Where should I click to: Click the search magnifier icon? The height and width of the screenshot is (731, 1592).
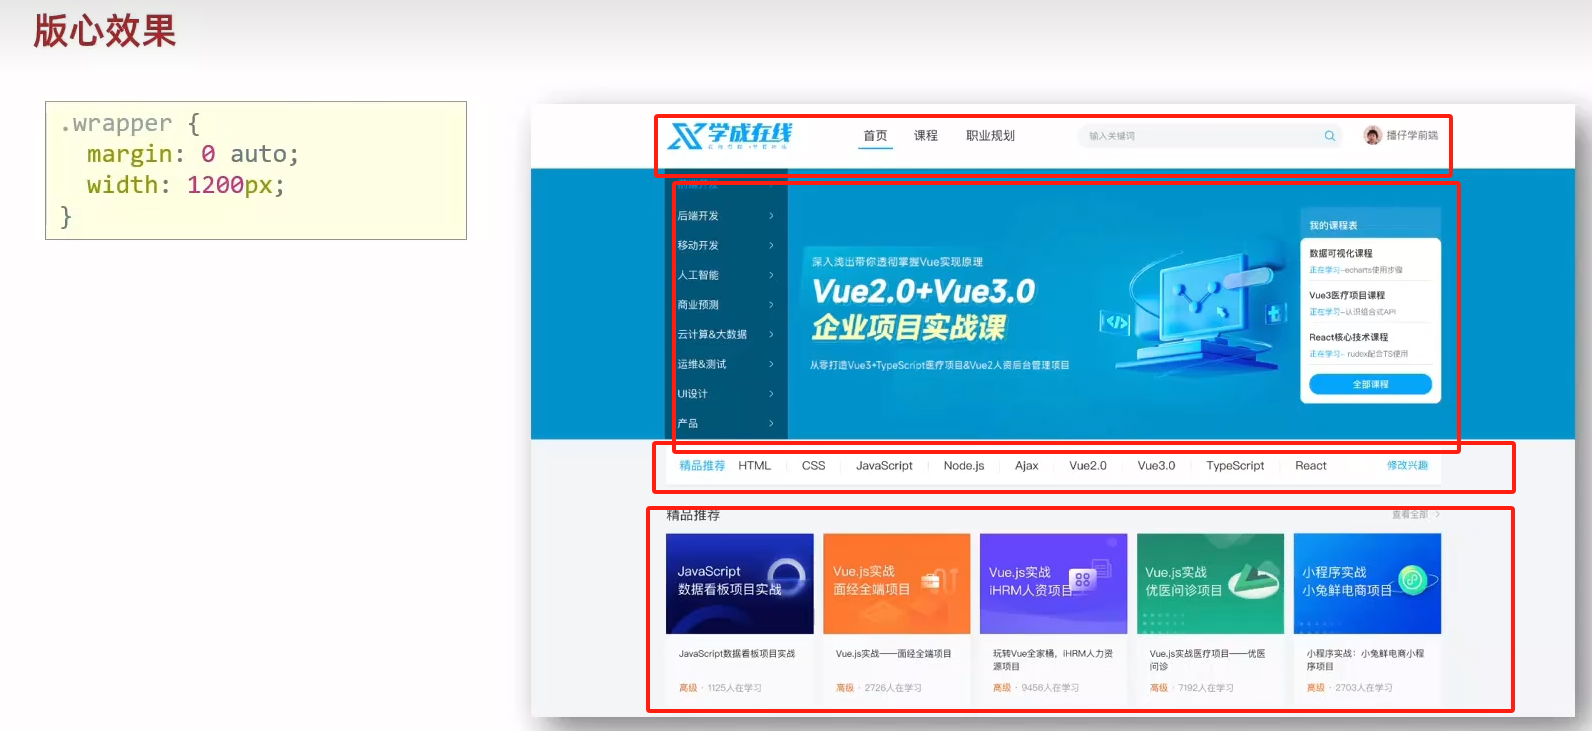tap(1330, 136)
